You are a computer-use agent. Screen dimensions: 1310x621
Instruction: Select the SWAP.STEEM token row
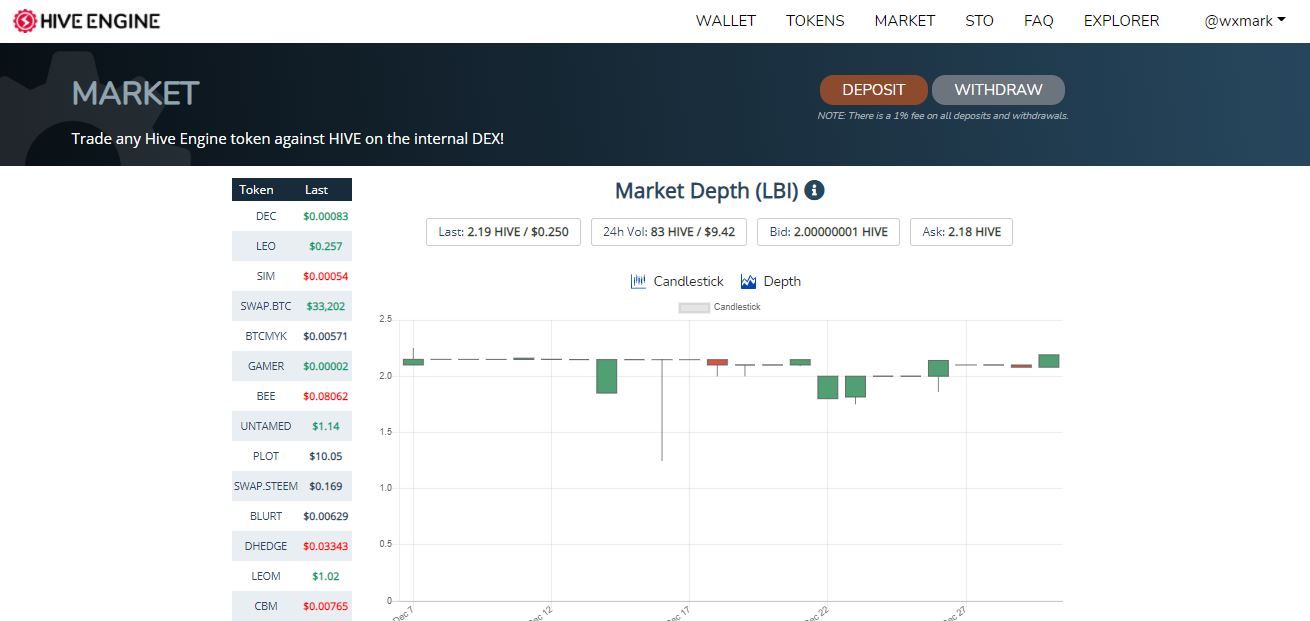pyautogui.click(x=292, y=486)
